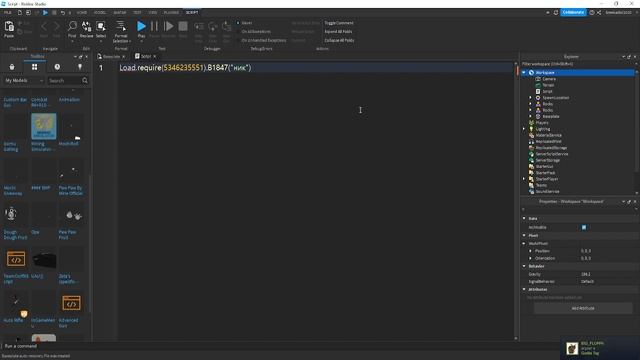This screenshot has height=360, width=640.
Task: Start the game with Play button
Action: pyautogui.click(x=141, y=27)
